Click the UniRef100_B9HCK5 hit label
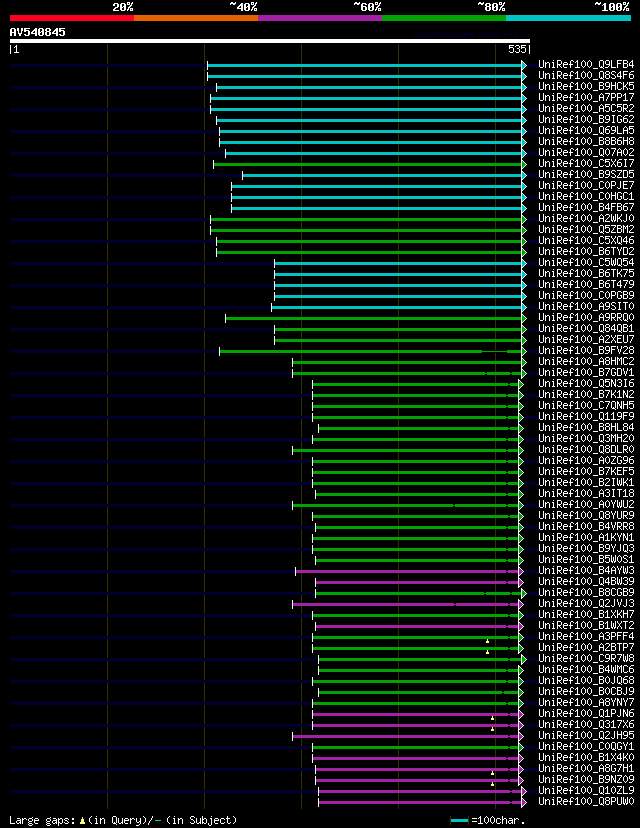This screenshot has height=828, width=640. [586, 86]
